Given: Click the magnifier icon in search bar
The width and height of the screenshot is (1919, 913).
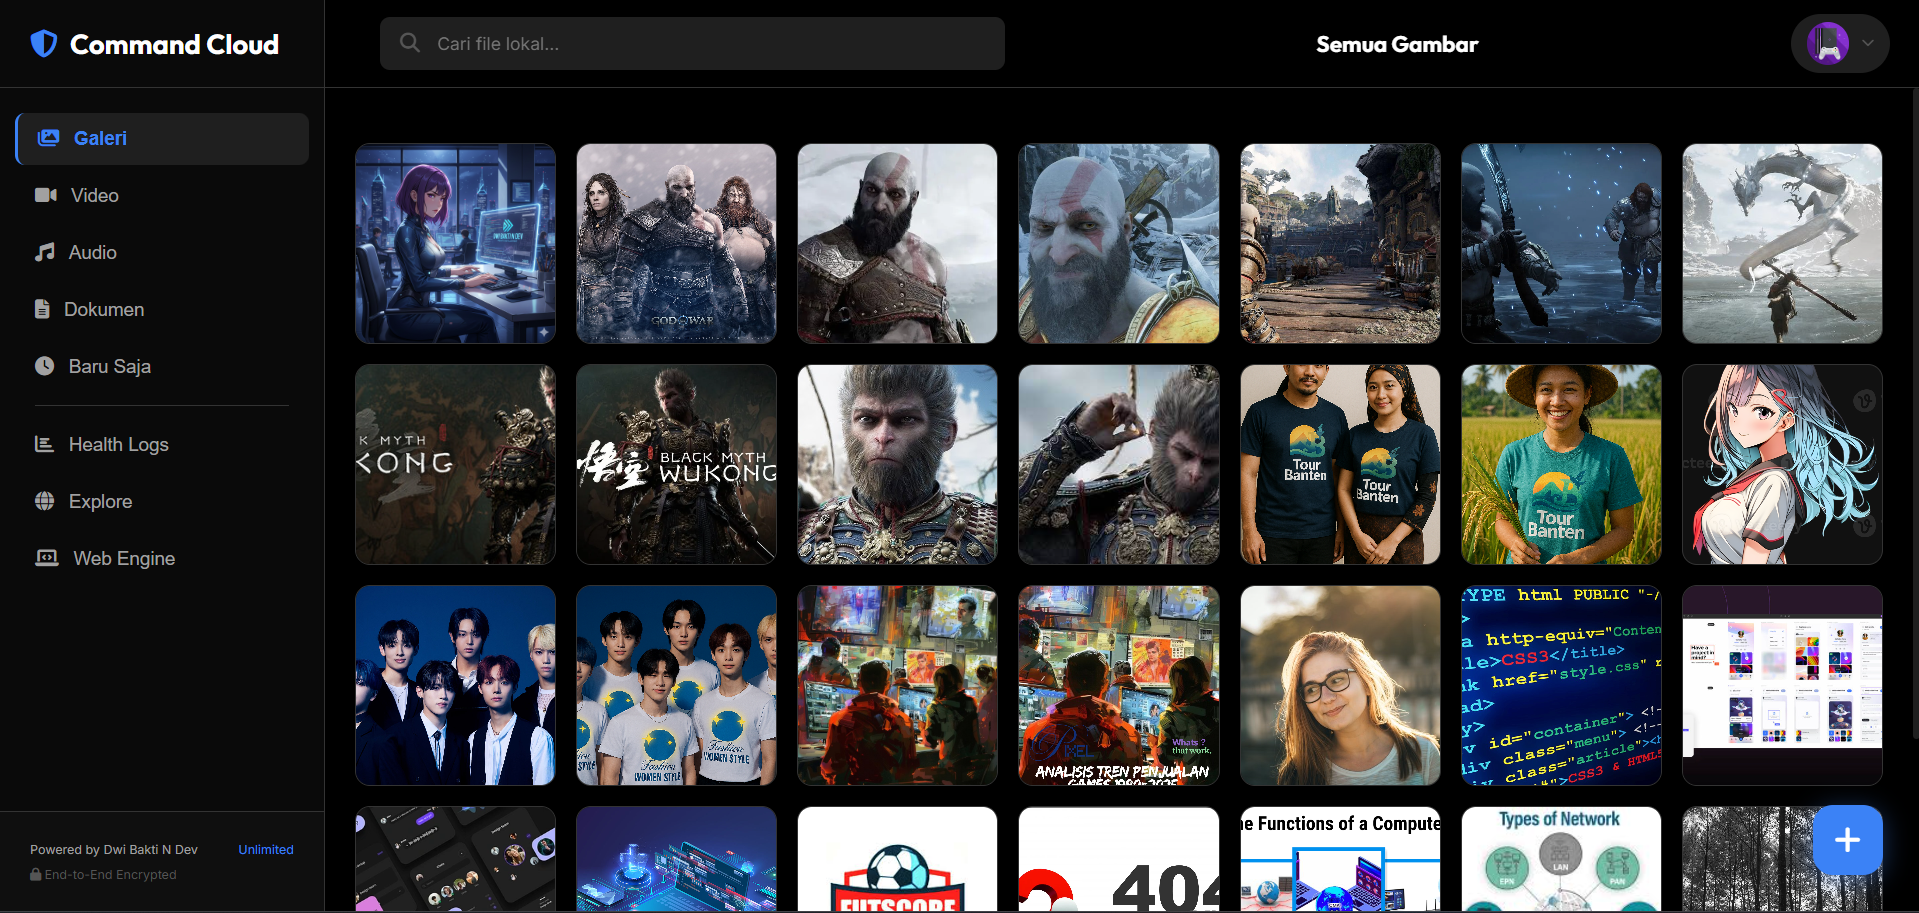Looking at the screenshot, I should point(410,43).
